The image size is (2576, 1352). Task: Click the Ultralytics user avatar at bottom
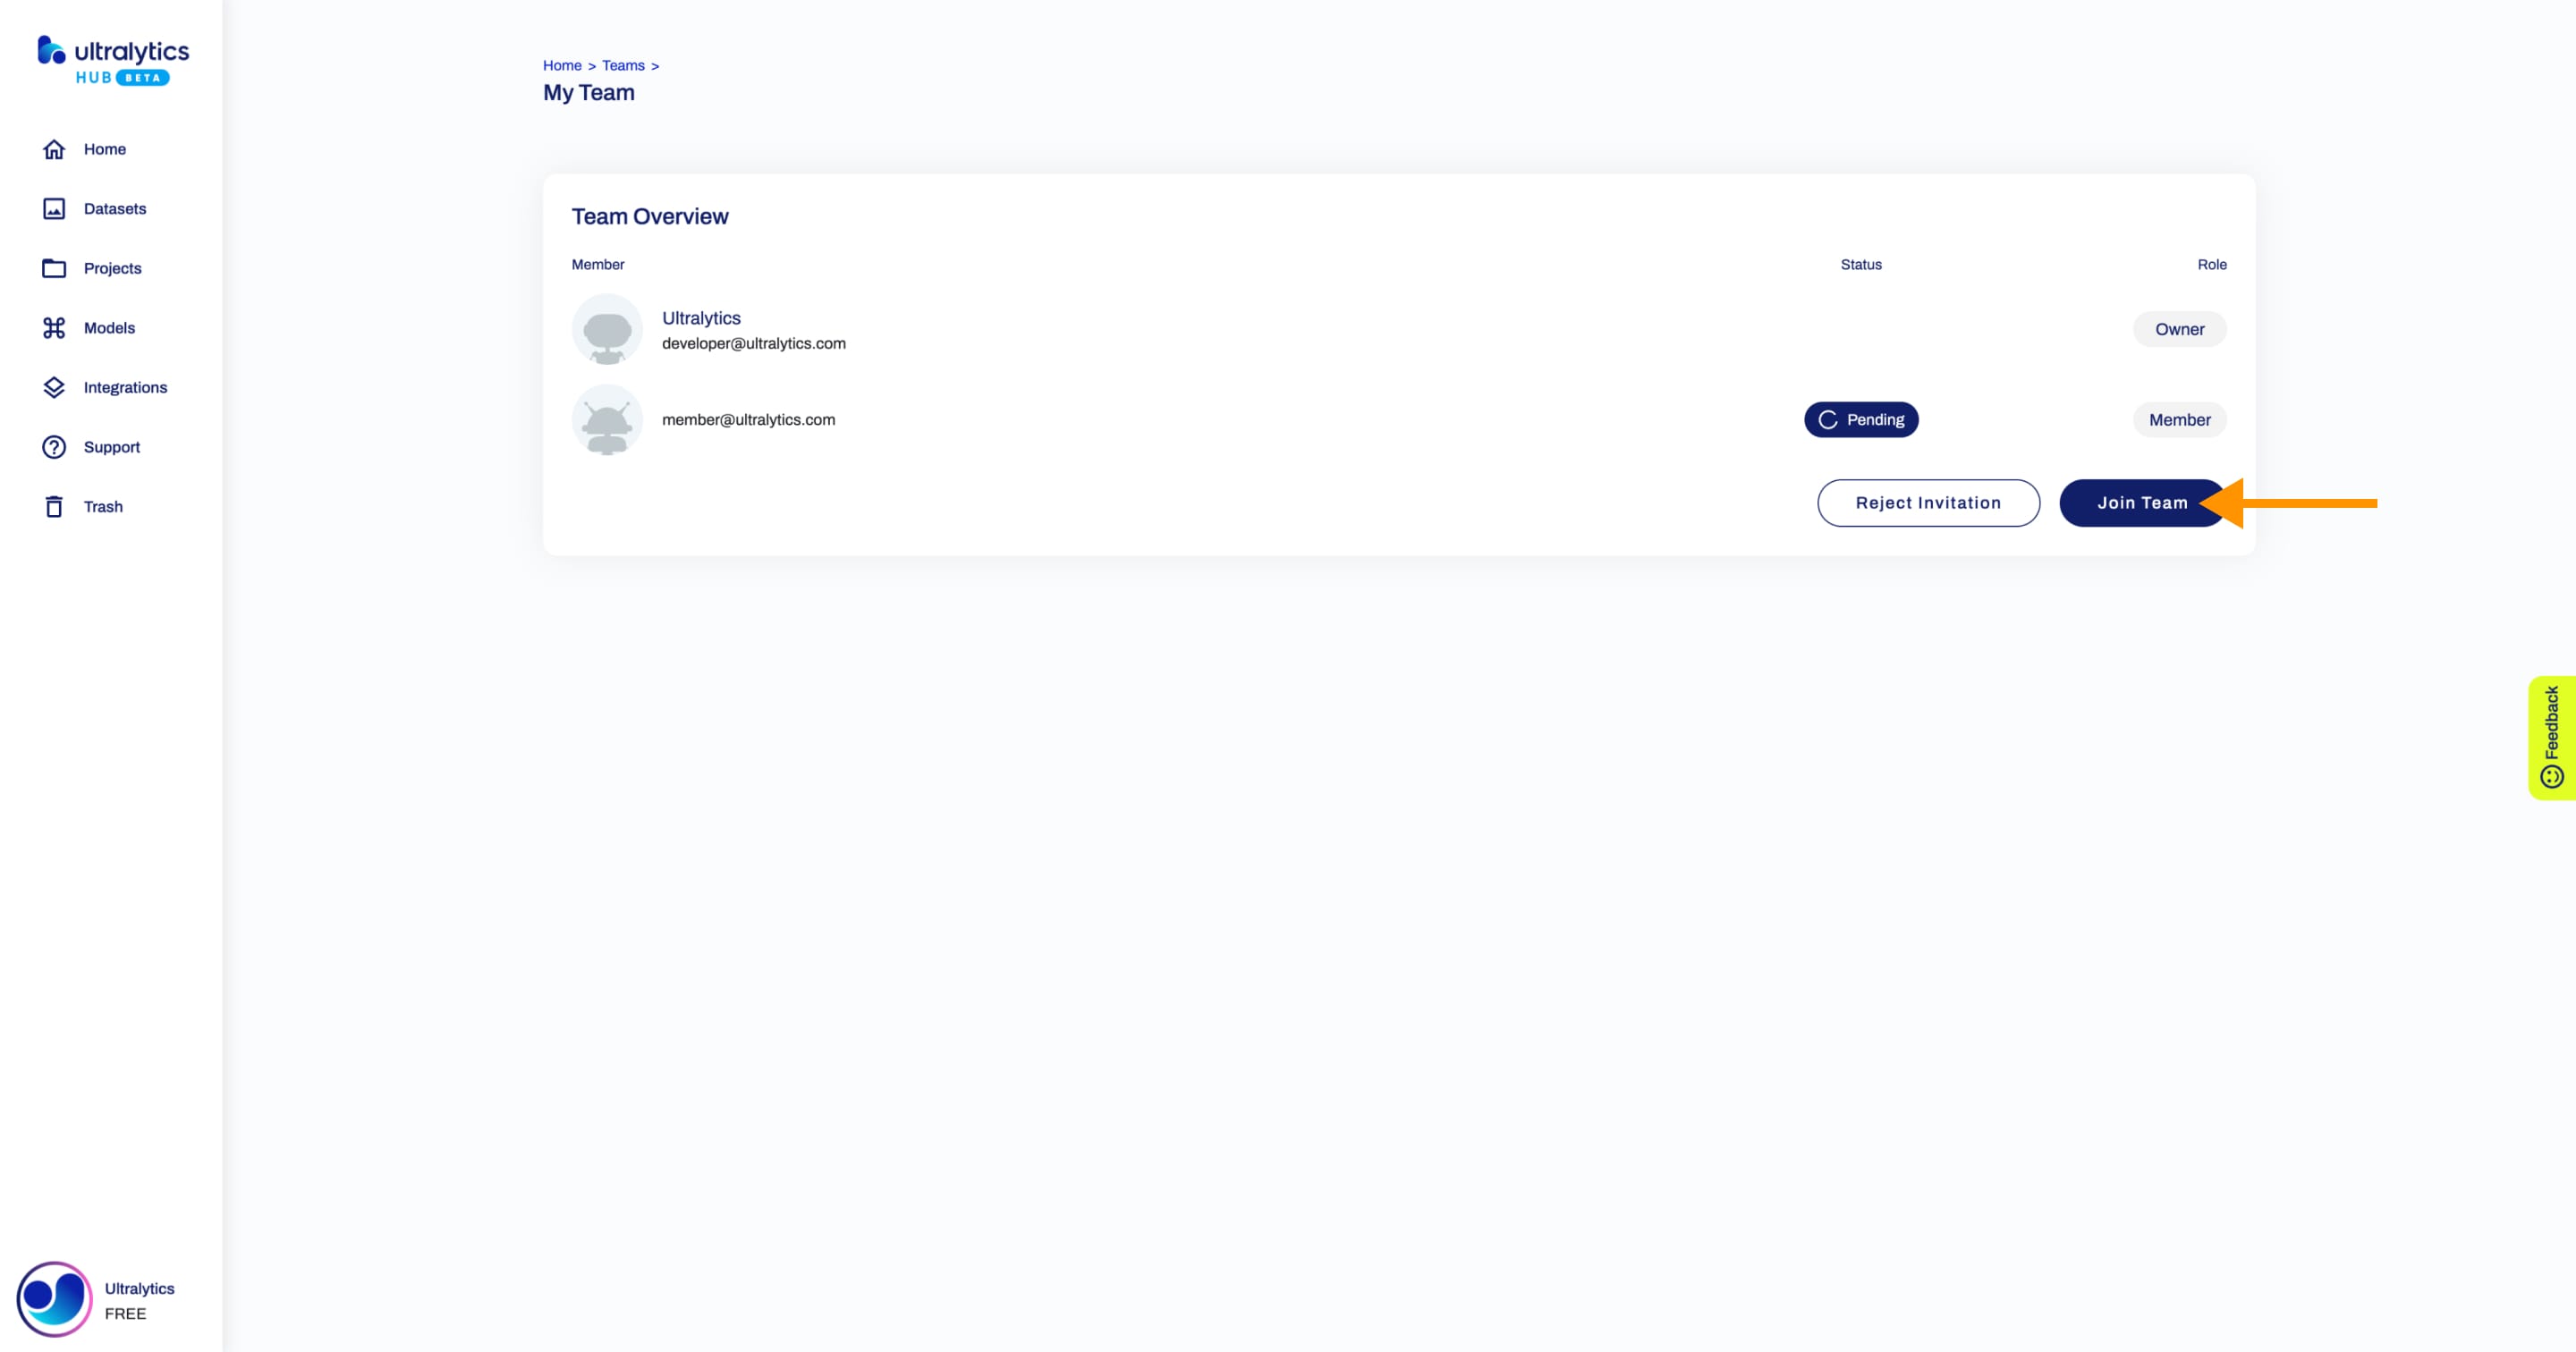pos(53,1297)
